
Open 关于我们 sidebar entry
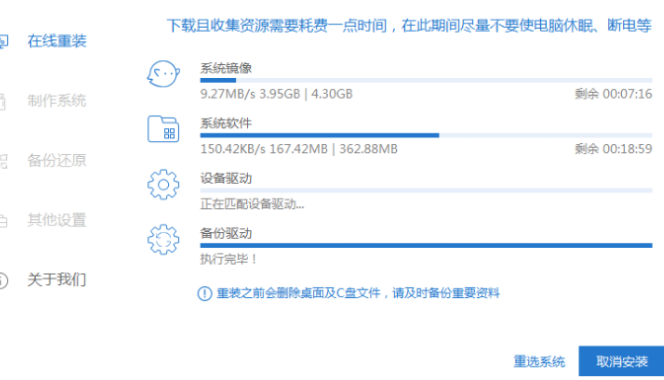click(x=57, y=280)
